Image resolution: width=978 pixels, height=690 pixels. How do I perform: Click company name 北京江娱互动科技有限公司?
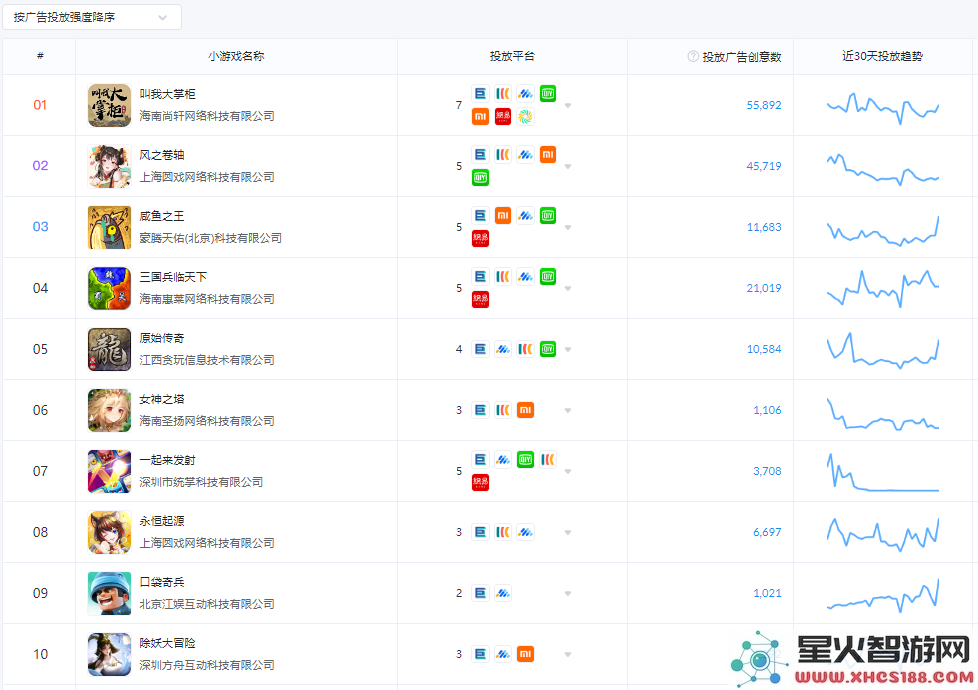(206, 604)
